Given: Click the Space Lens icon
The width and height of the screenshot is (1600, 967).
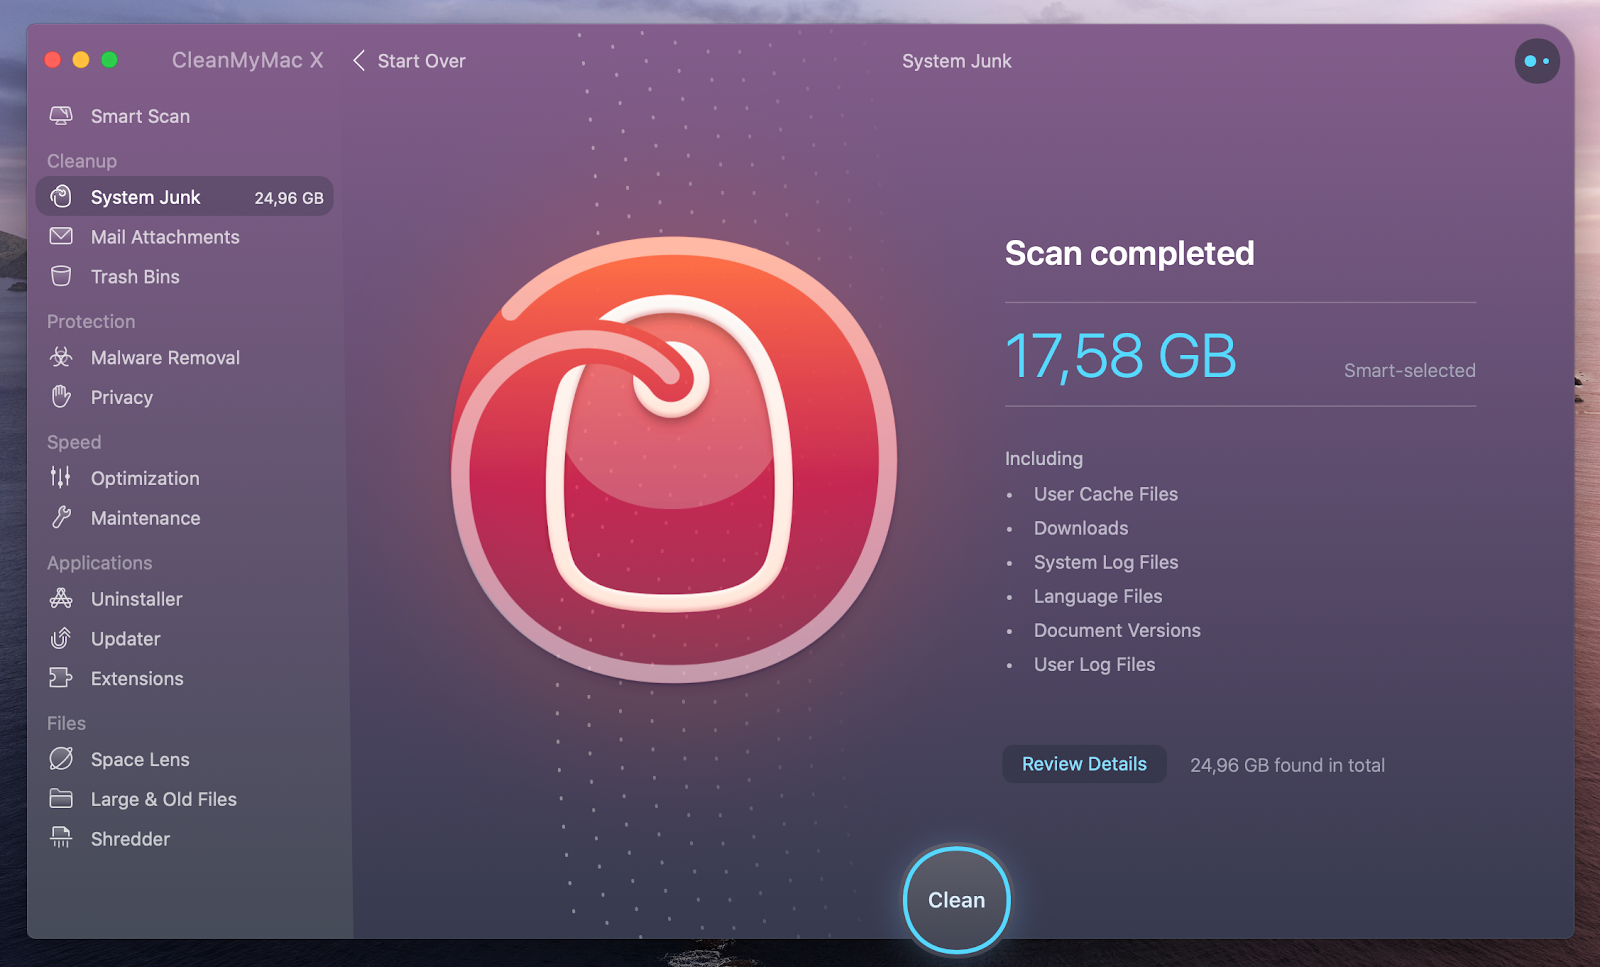Looking at the screenshot, I should click(x=61, y=759).
